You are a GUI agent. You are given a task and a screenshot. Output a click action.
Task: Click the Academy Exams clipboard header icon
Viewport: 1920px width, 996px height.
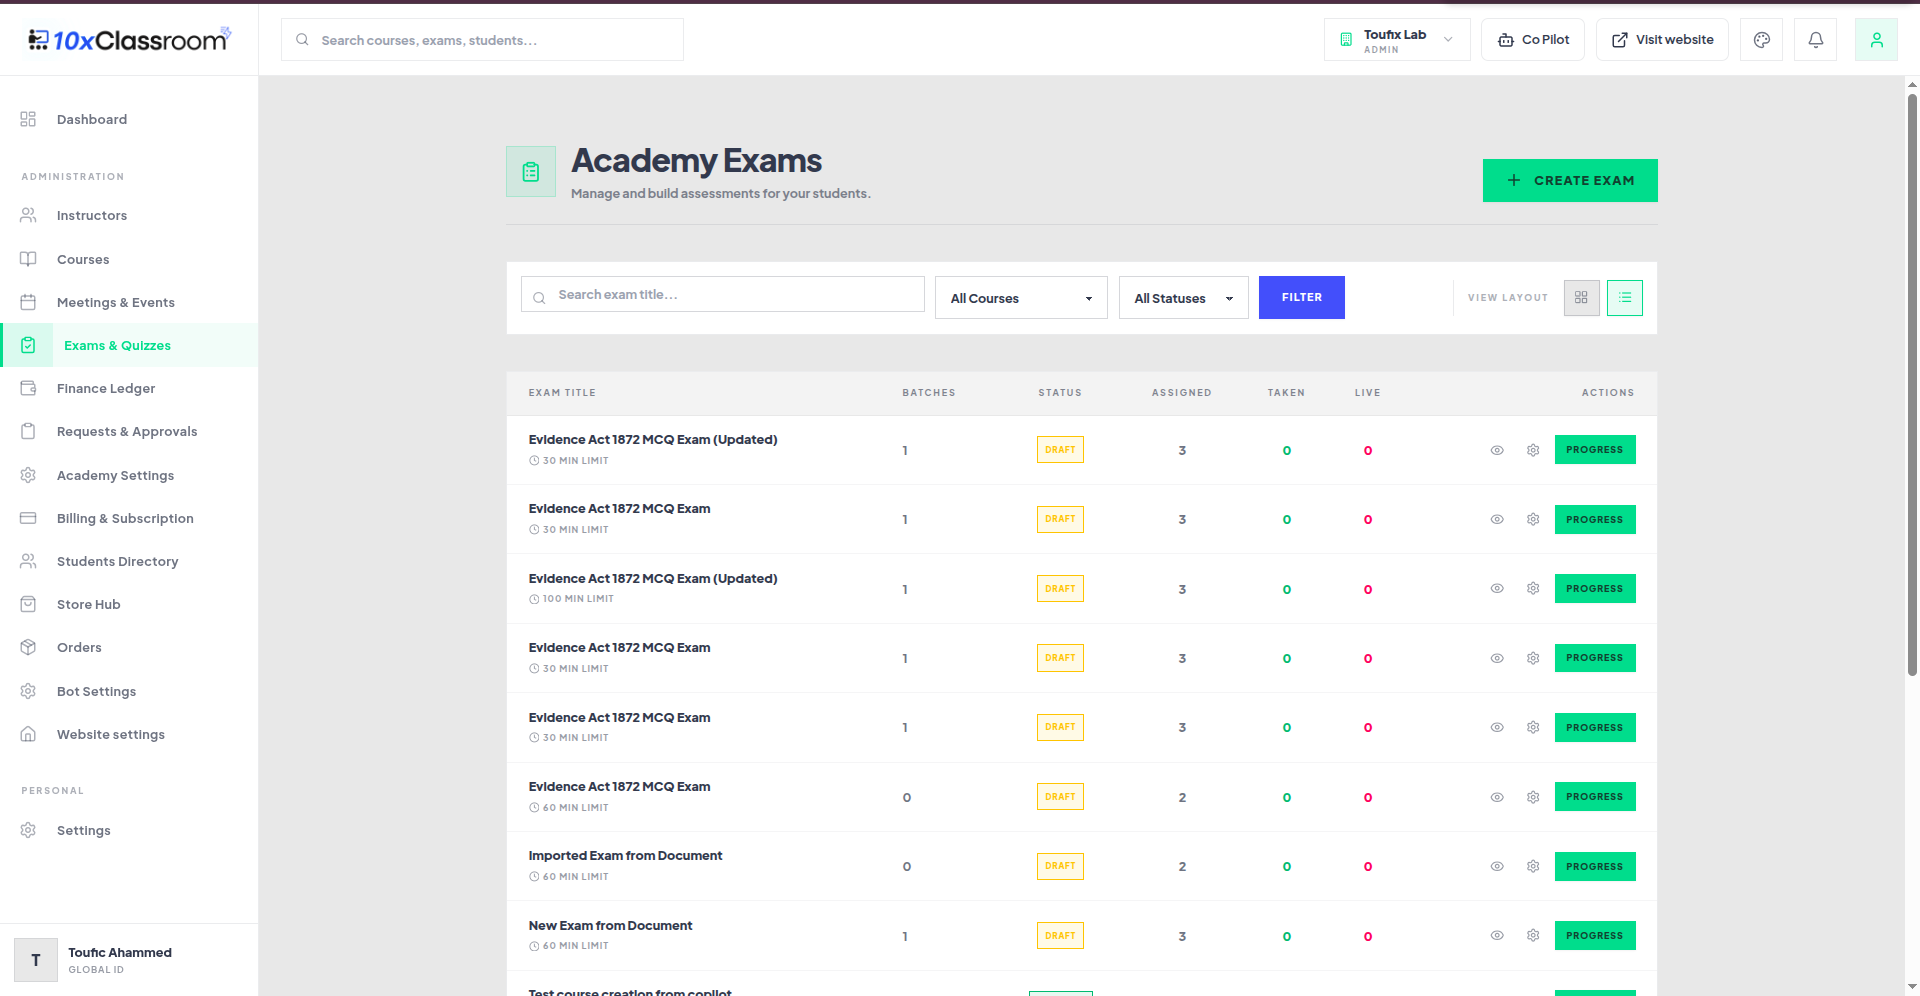point(531,172)
